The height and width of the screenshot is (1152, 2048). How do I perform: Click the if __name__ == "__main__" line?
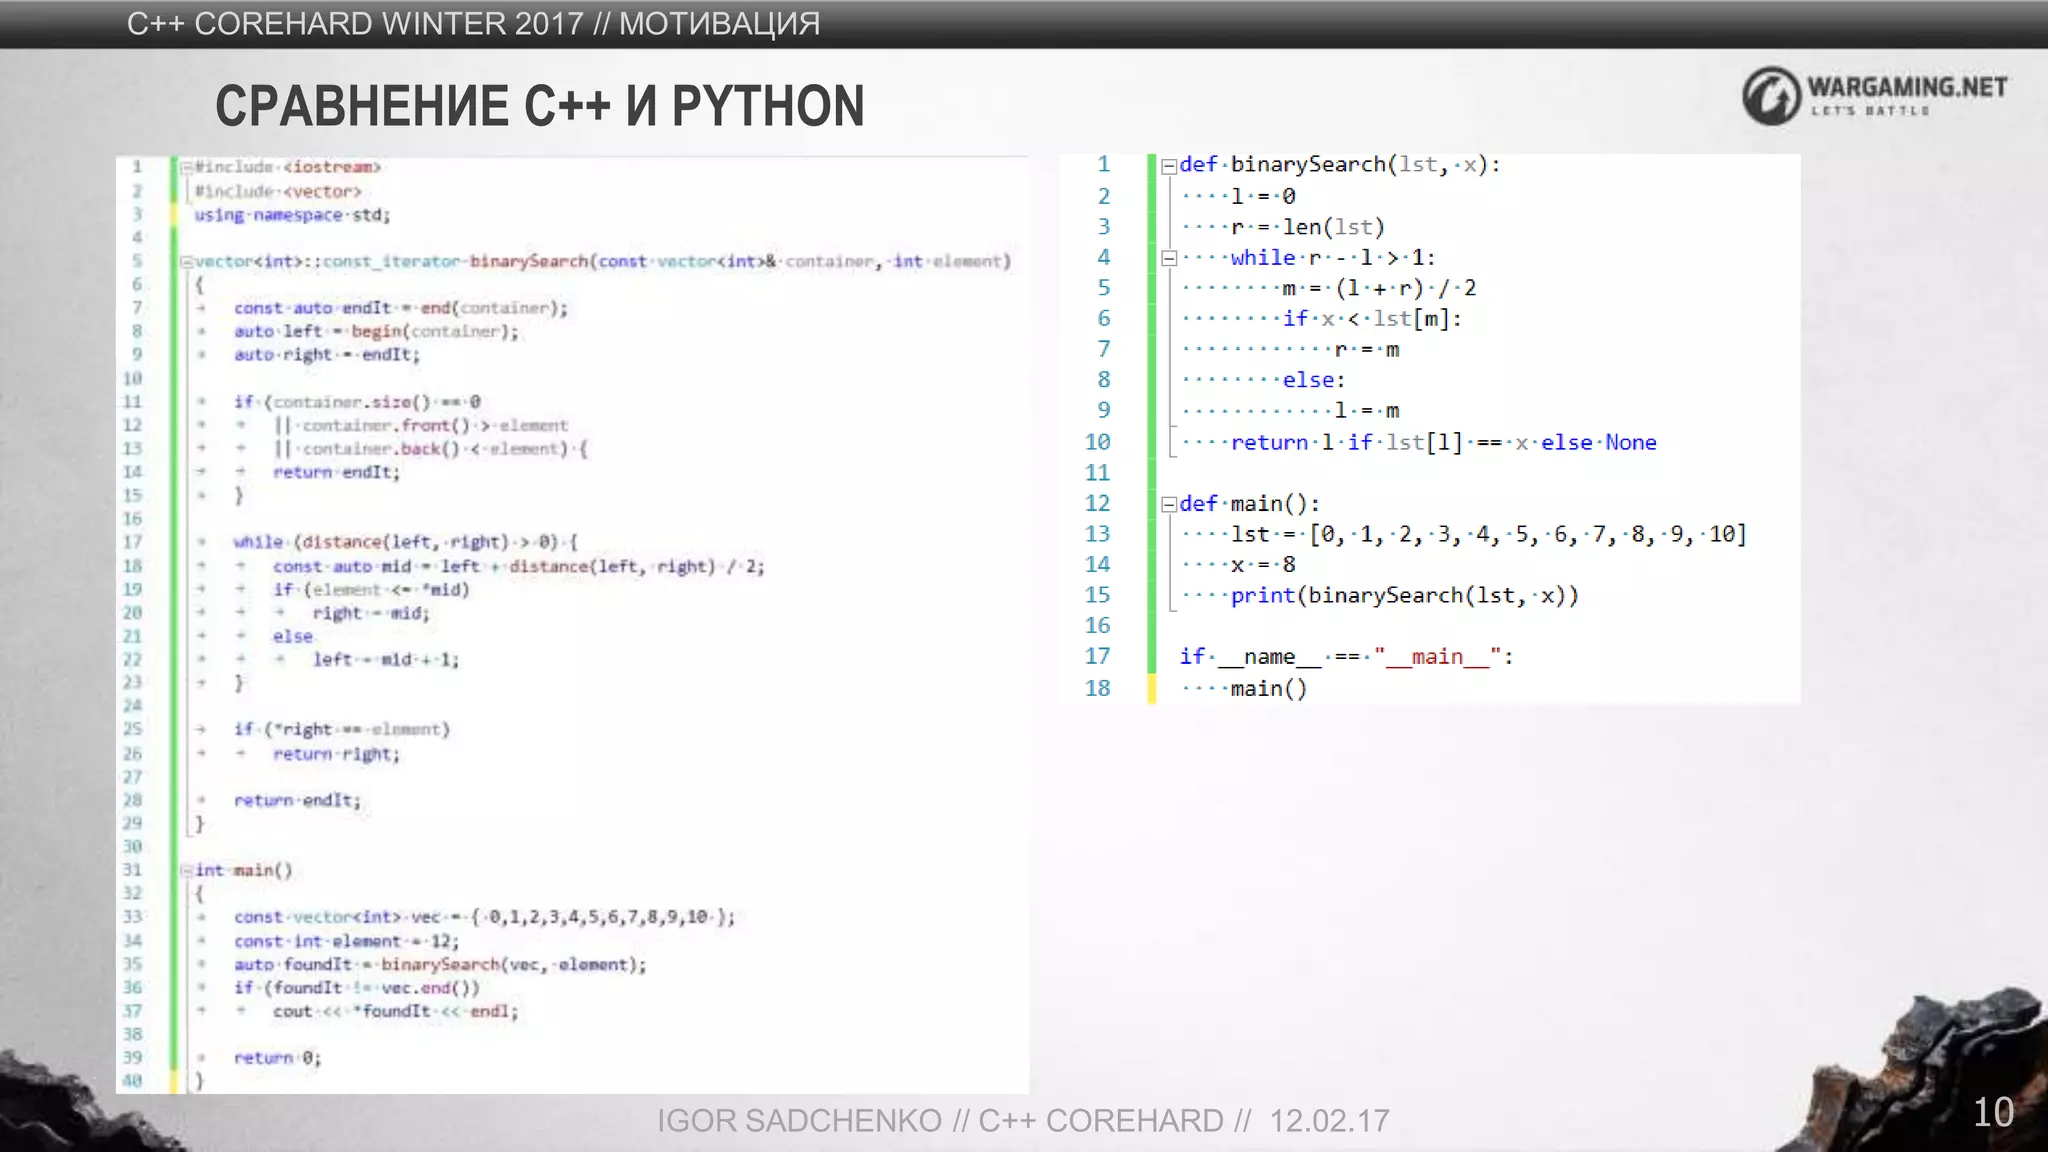click(x=1346, y=657)
